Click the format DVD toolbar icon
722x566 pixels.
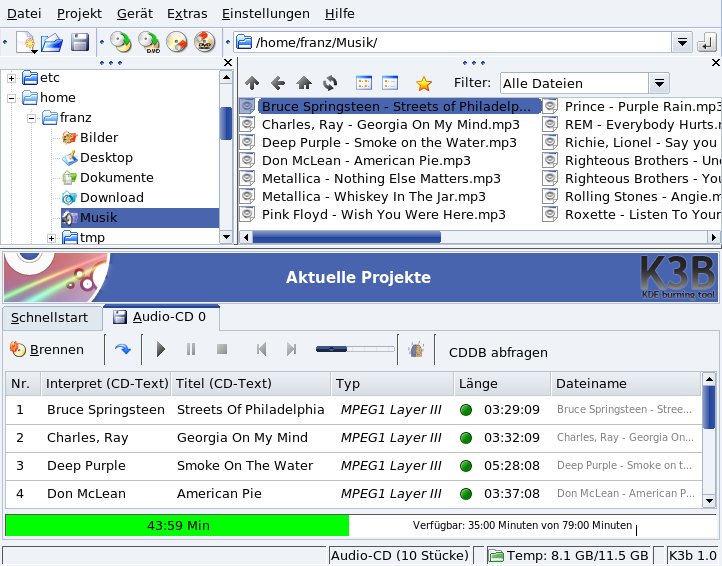[204, 42]
